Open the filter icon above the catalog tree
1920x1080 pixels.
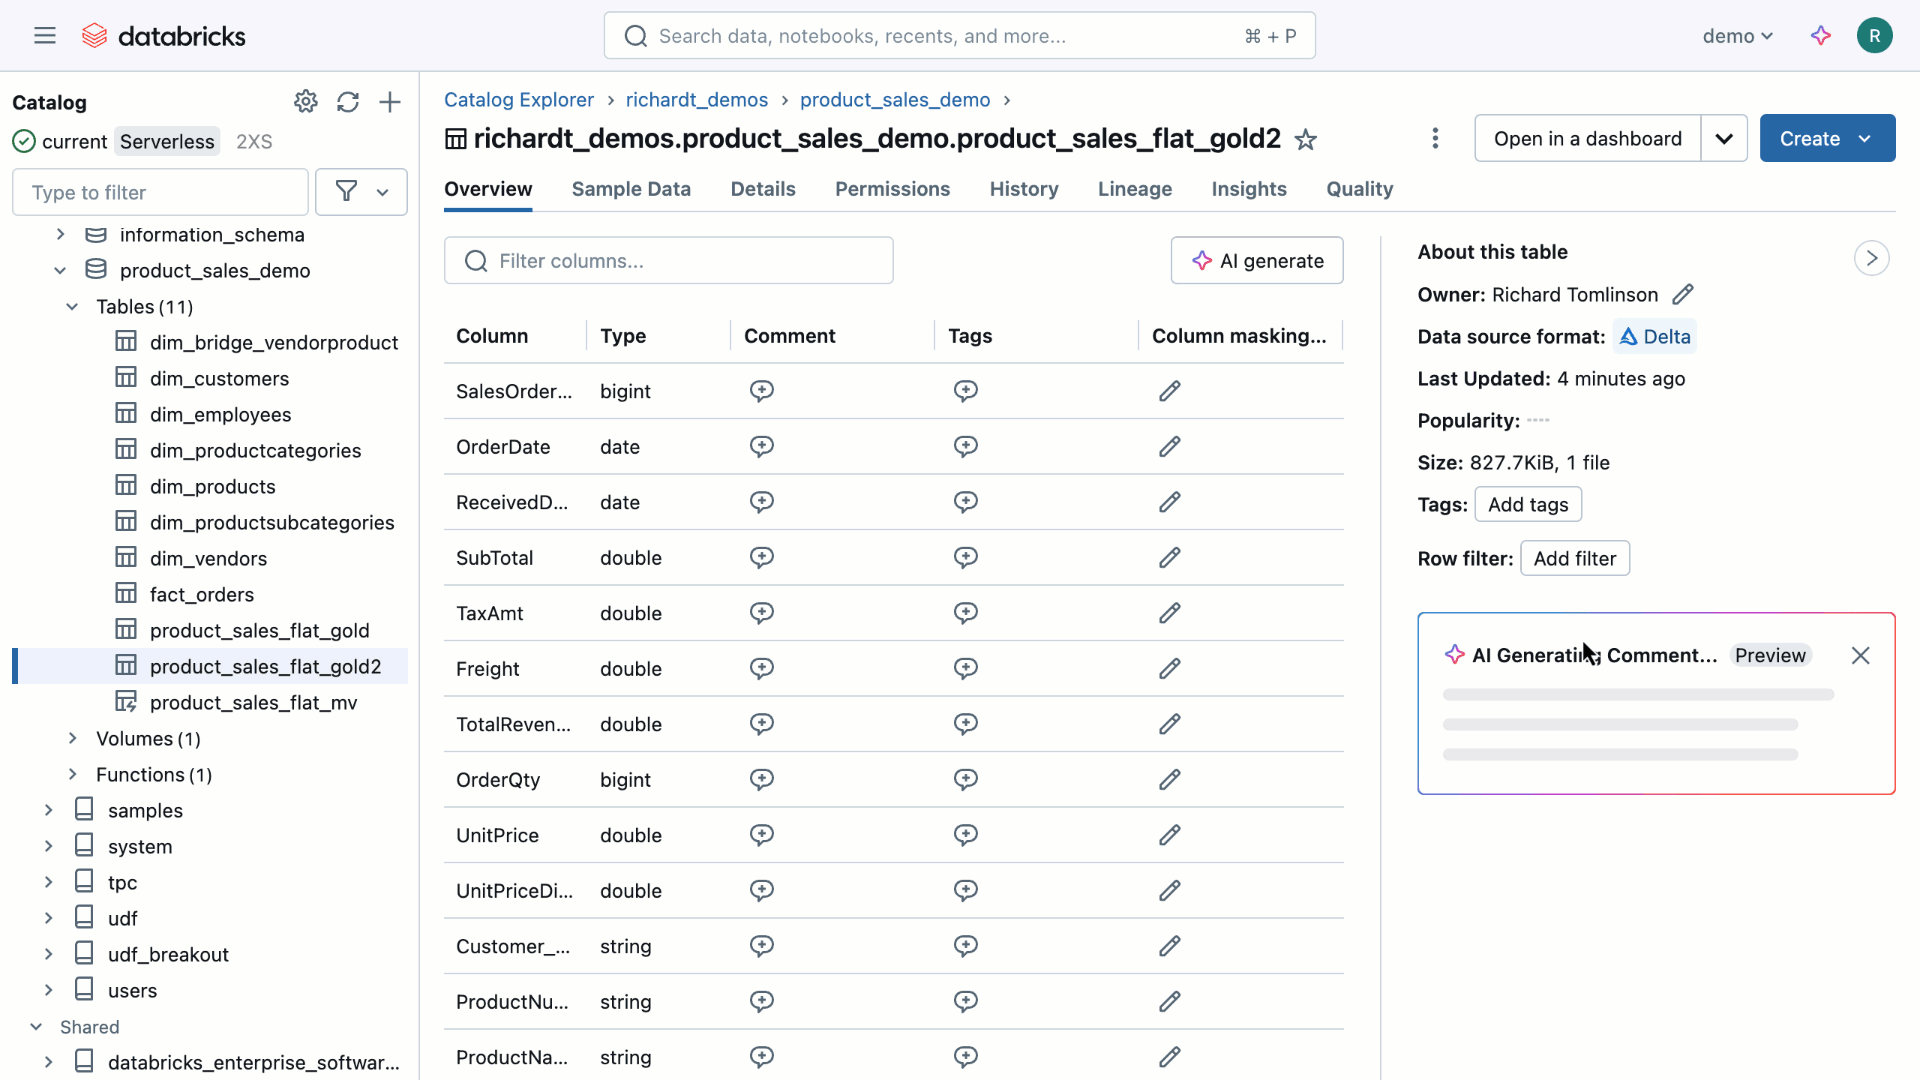click(x=347, y=191)
